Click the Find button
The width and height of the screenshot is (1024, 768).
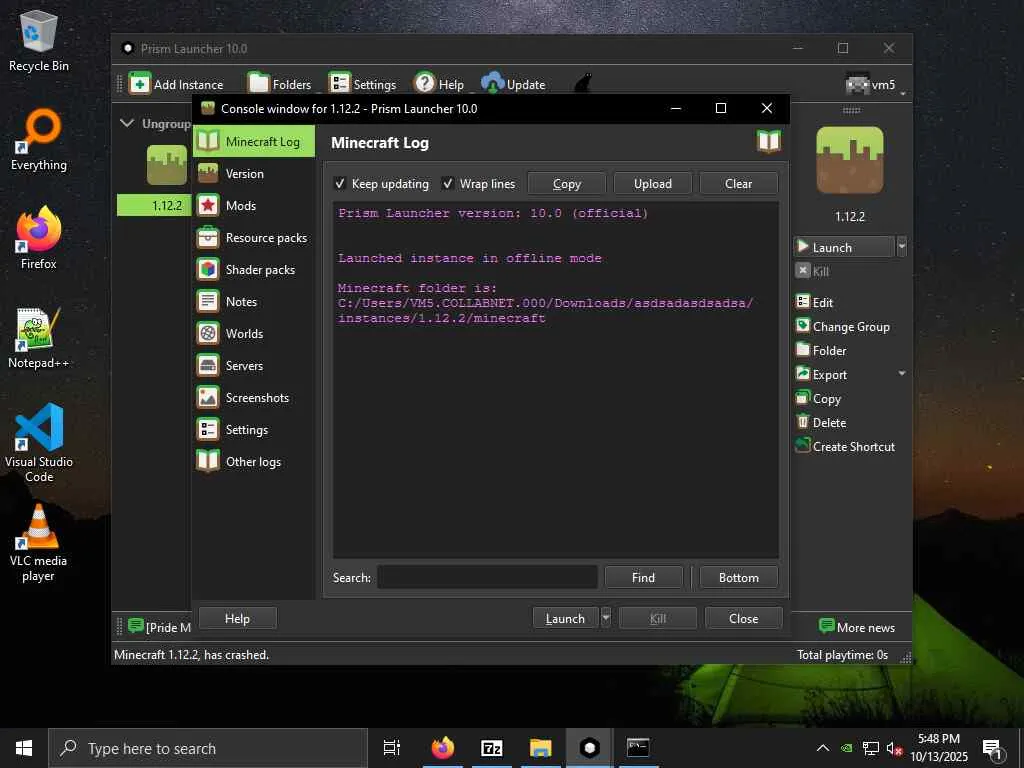pos(643,577)
